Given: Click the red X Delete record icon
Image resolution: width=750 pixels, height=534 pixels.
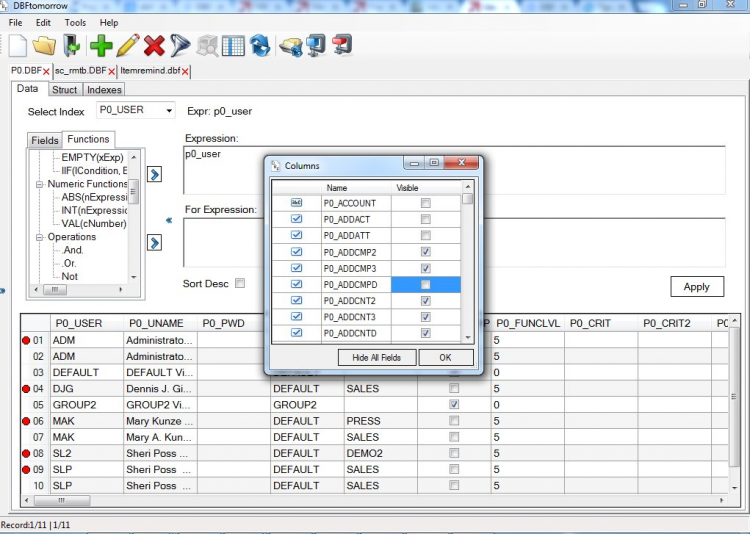Looking at the screenshot, I should pos(154,45).
